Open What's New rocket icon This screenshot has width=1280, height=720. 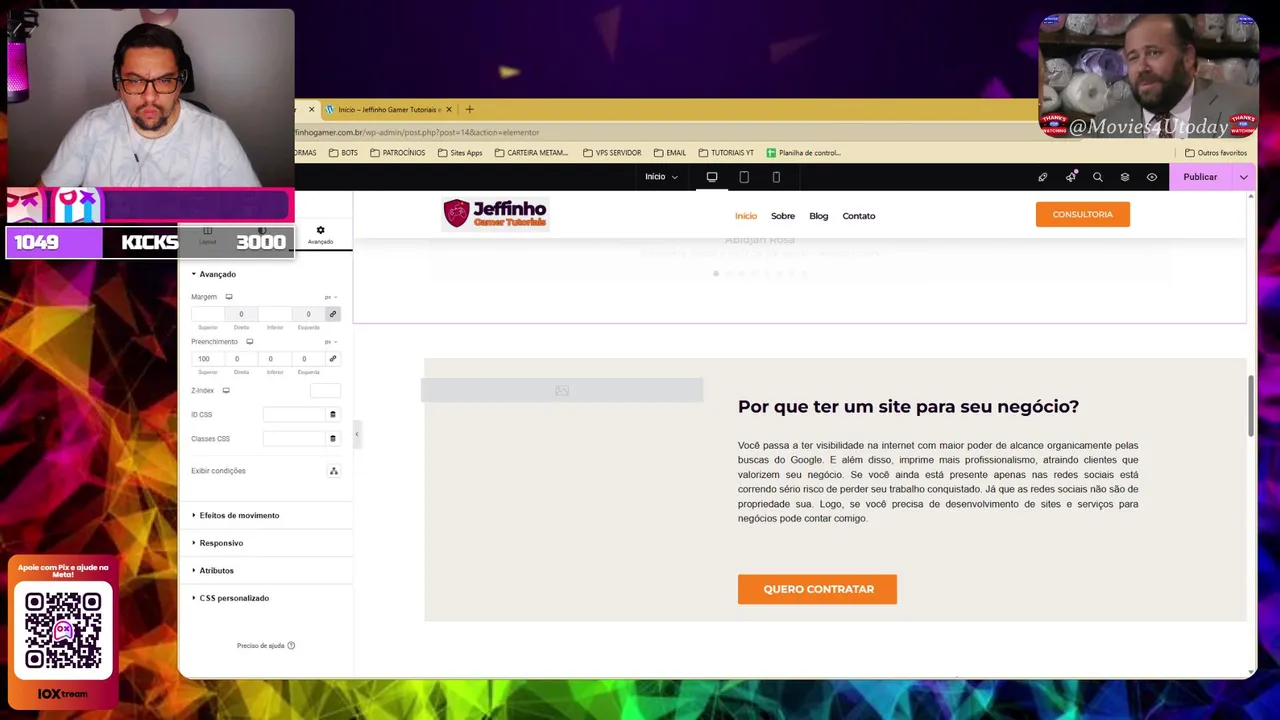coord(1071,177)
